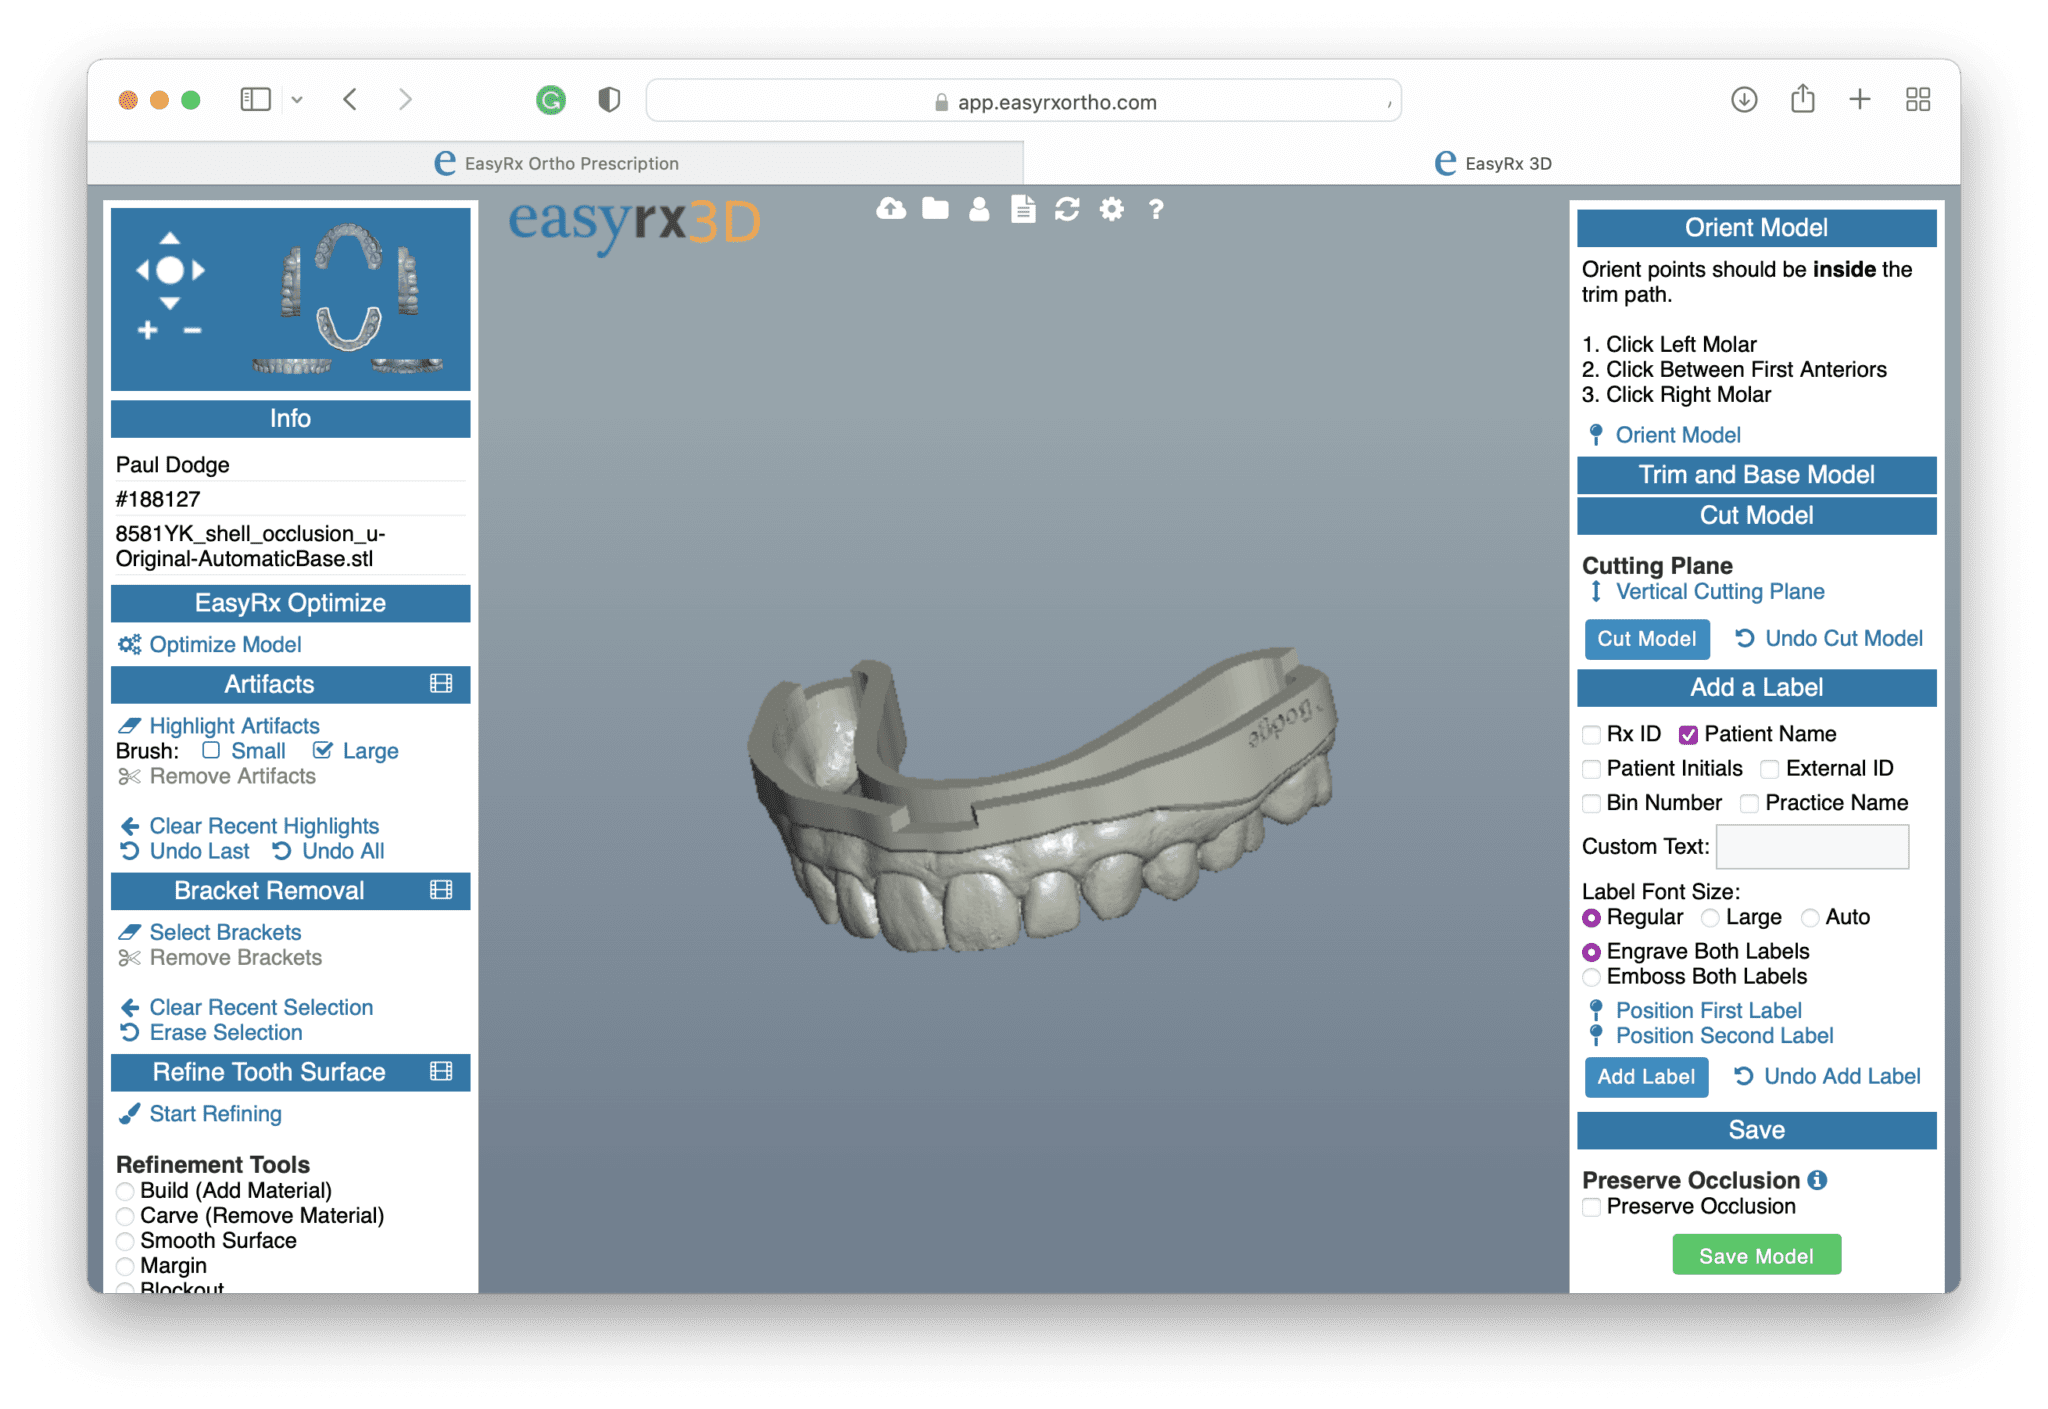The height and width of the screenshot is (1409, 2048).
Task: Click the green Save Model button
Action: coord(1756,1256)
